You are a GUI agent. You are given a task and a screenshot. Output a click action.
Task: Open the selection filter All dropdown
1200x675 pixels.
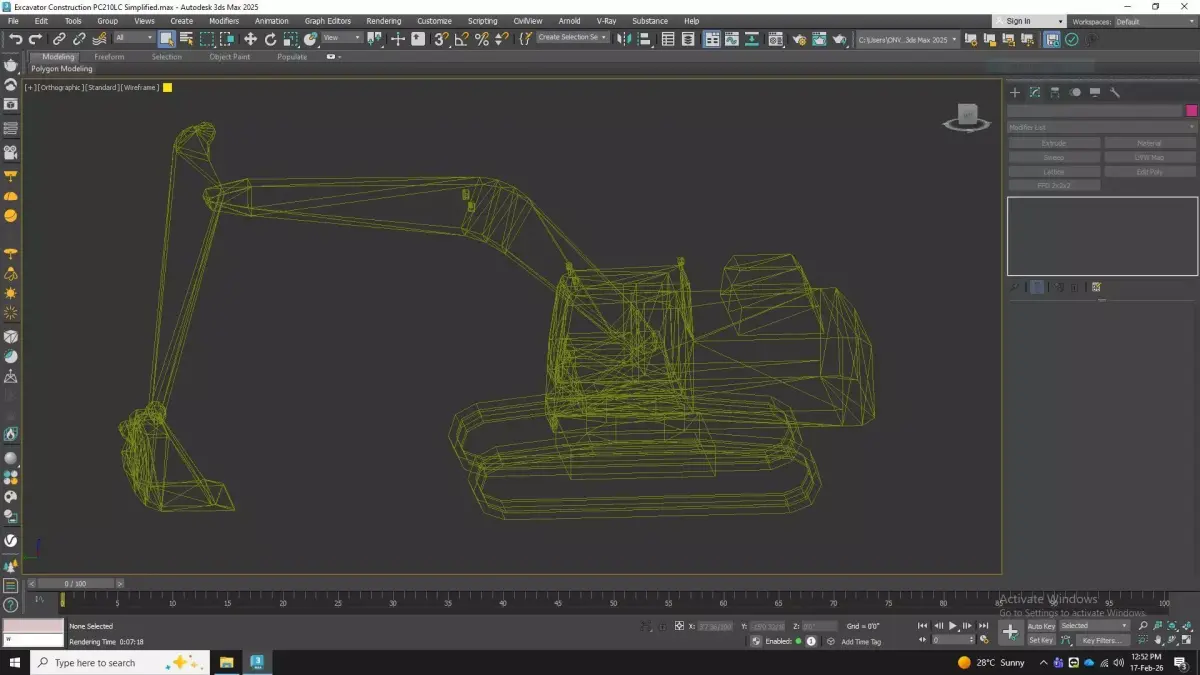134,39
